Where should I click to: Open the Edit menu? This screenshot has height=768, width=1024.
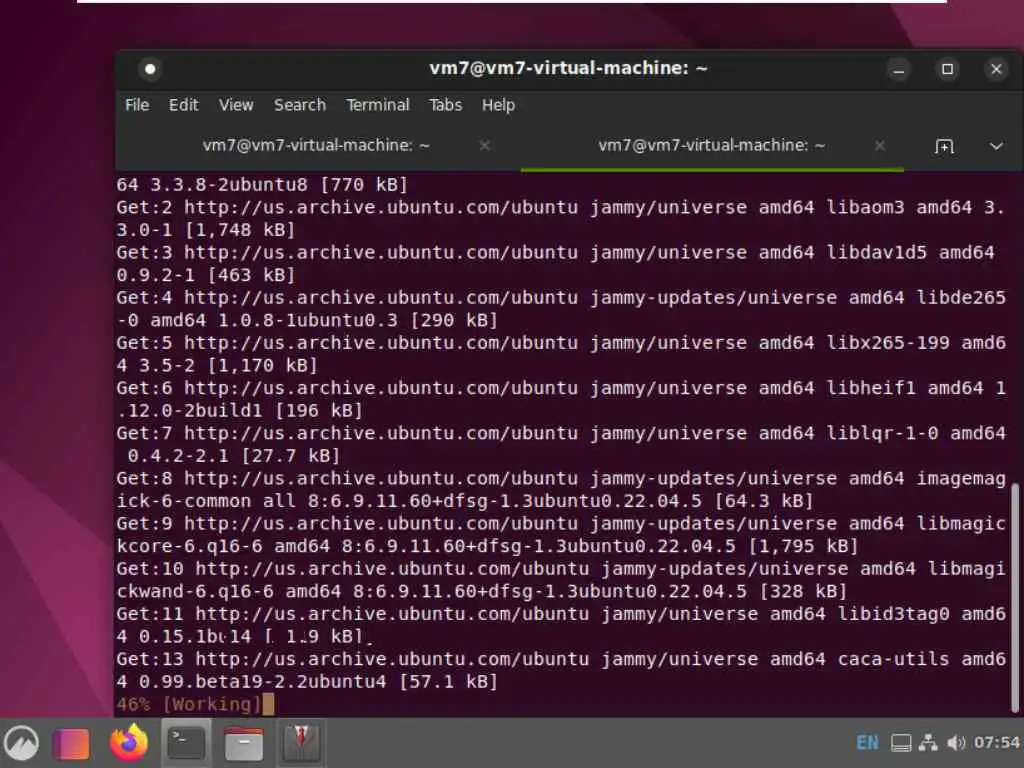coord(184,105)
